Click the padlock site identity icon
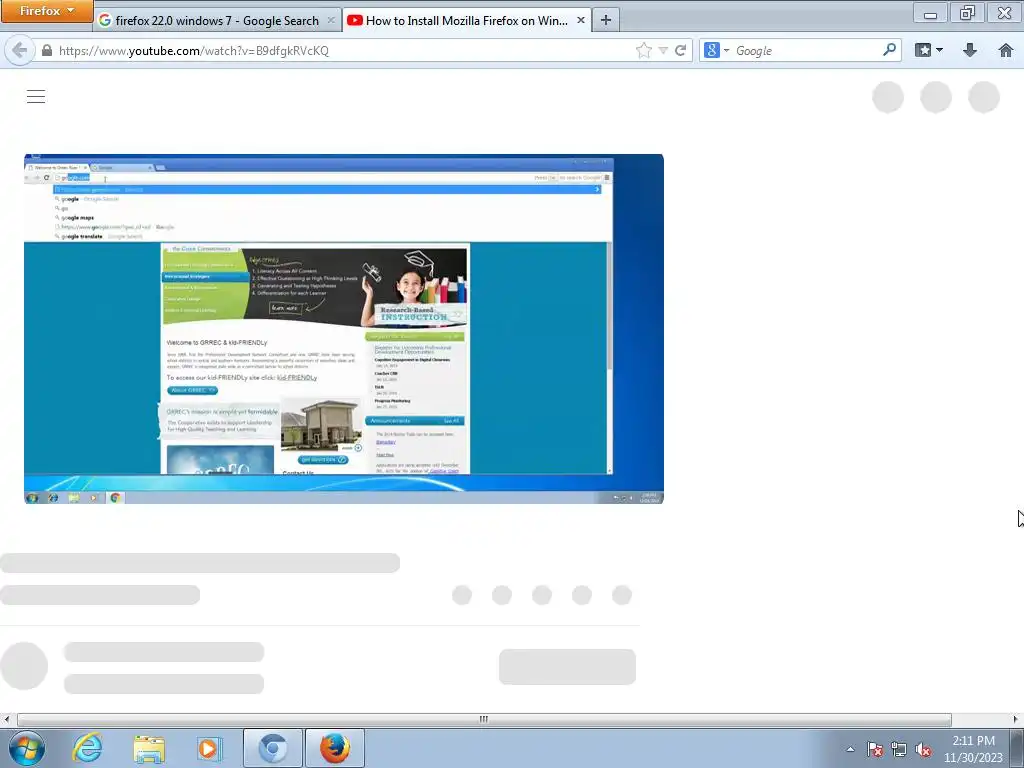Viewport: 1024px width, 768px height. (46, 50)
